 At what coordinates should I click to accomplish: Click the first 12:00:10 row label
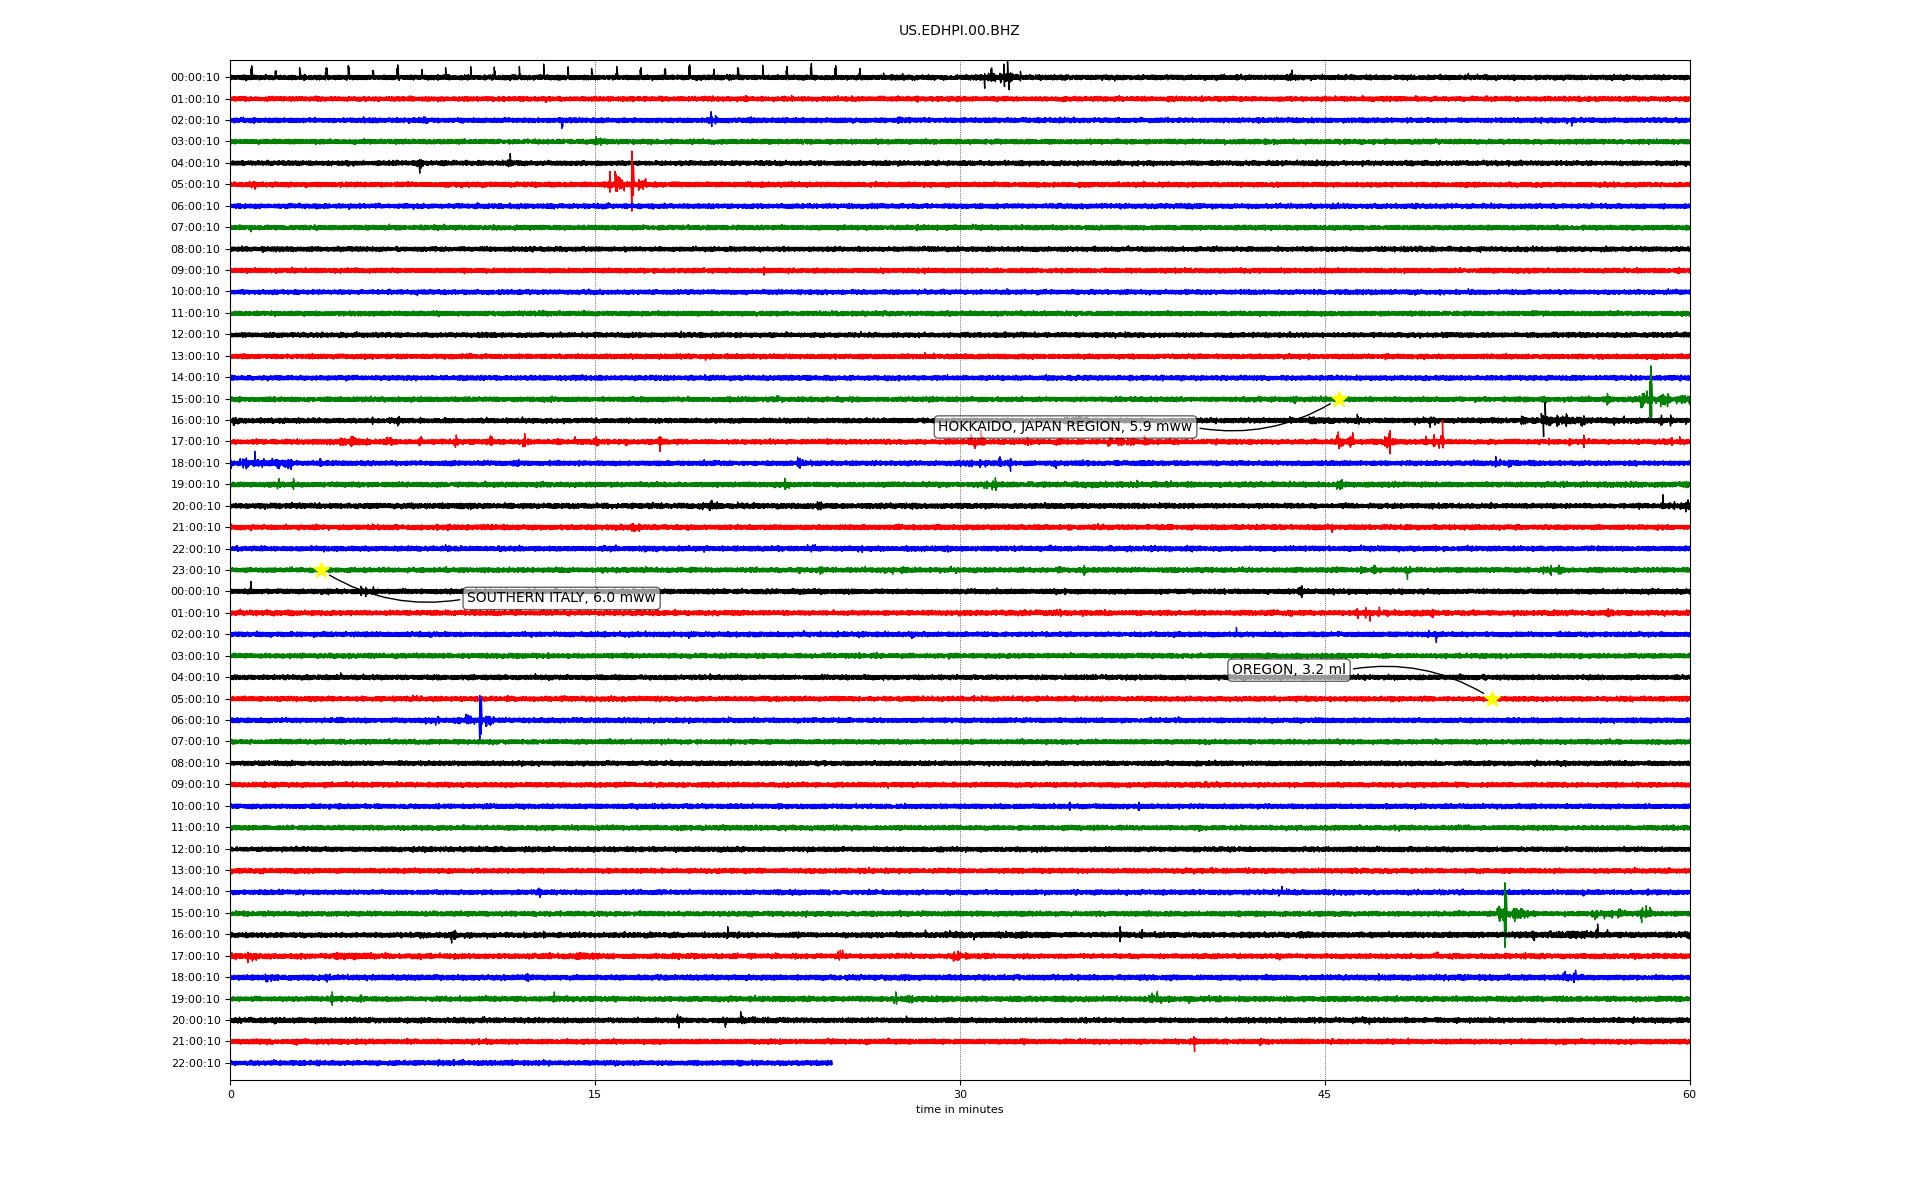click(196, 335)
